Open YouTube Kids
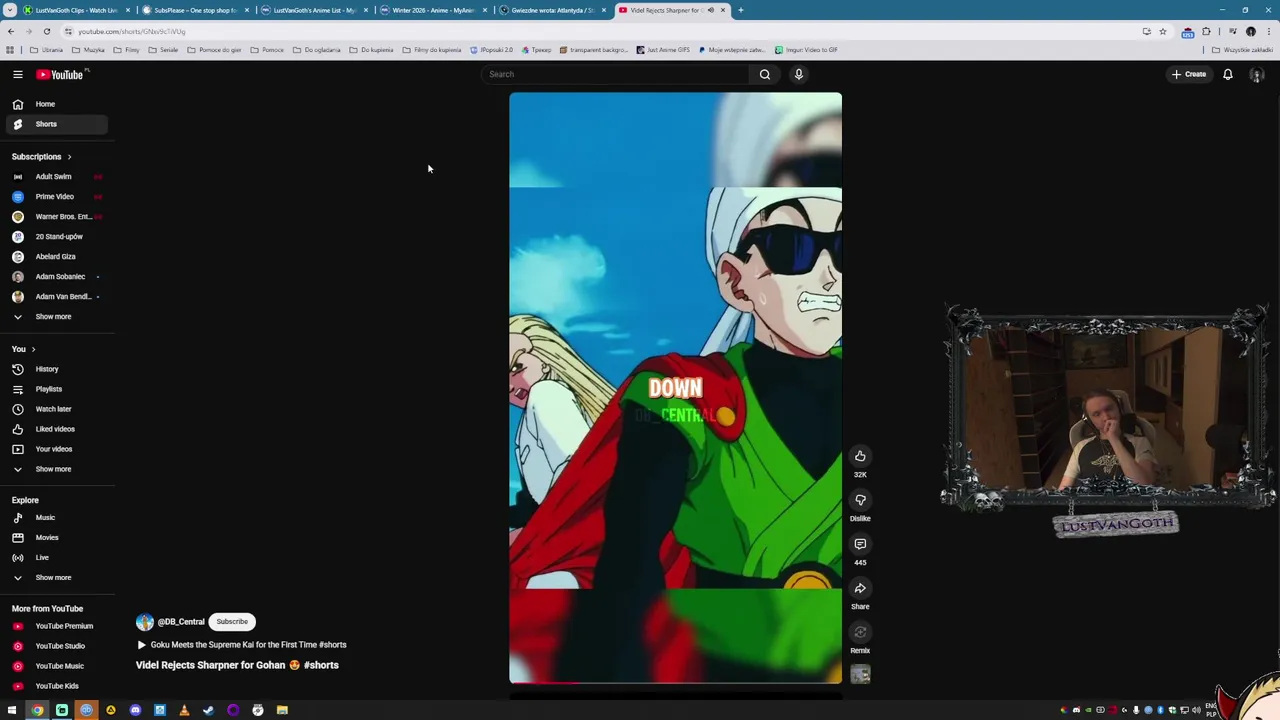The height and width of the screenshot is (720, 1280). click(x=57, y=686)
